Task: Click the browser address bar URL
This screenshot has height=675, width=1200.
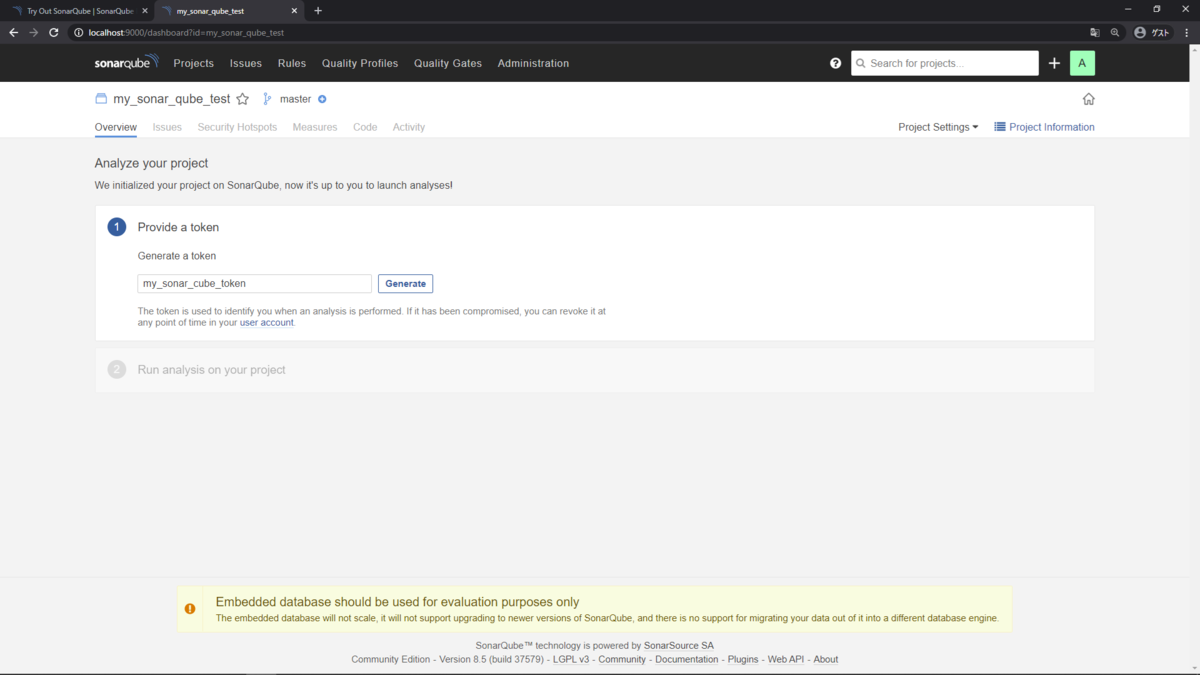Action: [186, 33]
